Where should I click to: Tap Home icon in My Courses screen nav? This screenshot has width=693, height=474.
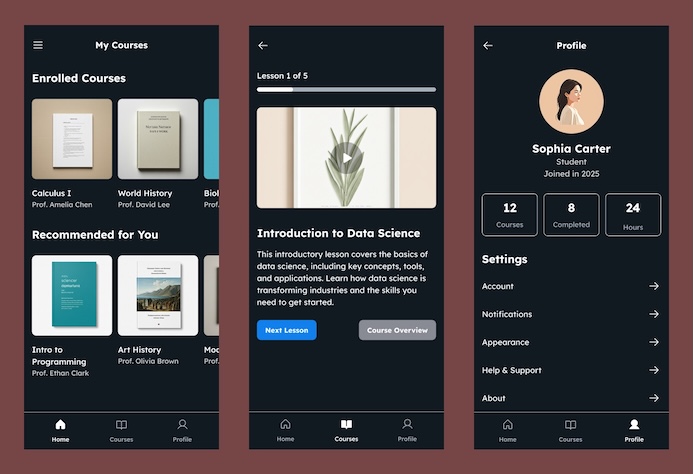pyautogui.click(x=61, y=425)
